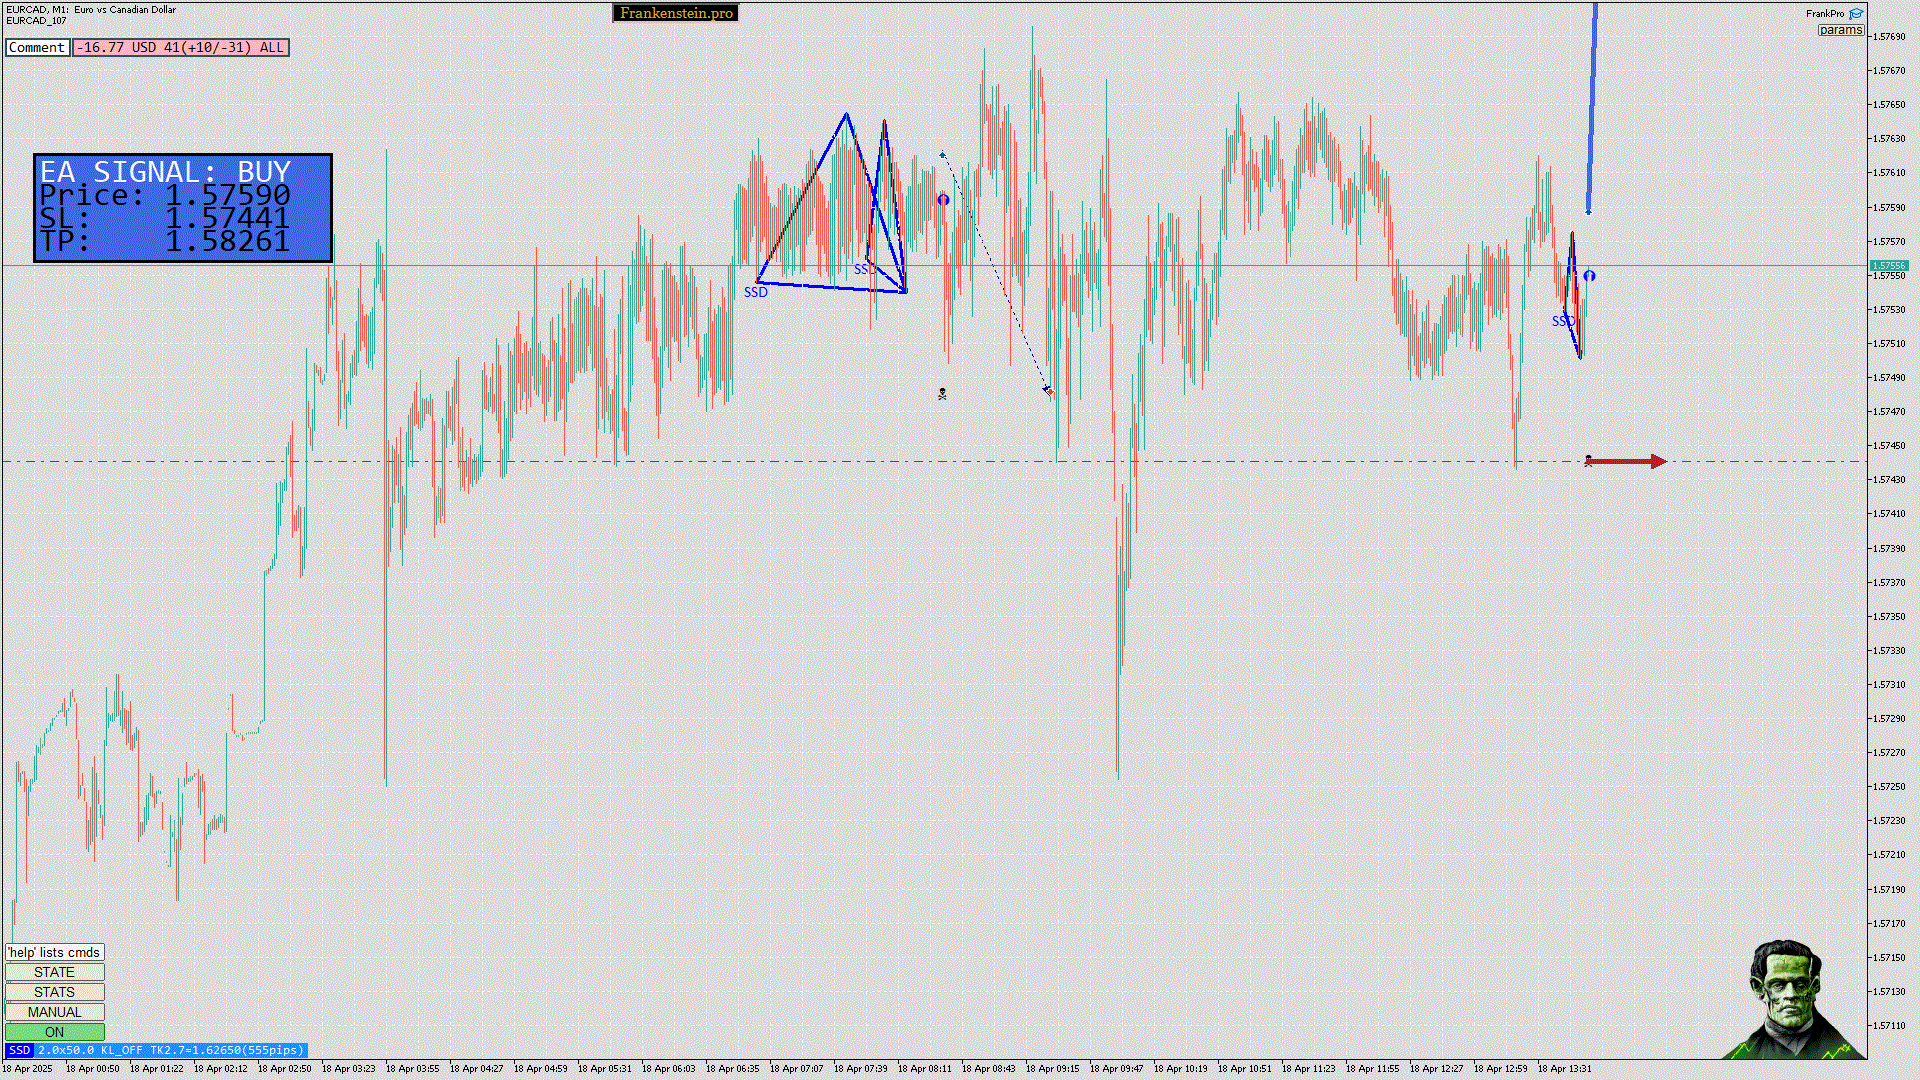Screen dimensions: 1920x1080
Task: Click the Comment label box
Action: pos(37,47)
